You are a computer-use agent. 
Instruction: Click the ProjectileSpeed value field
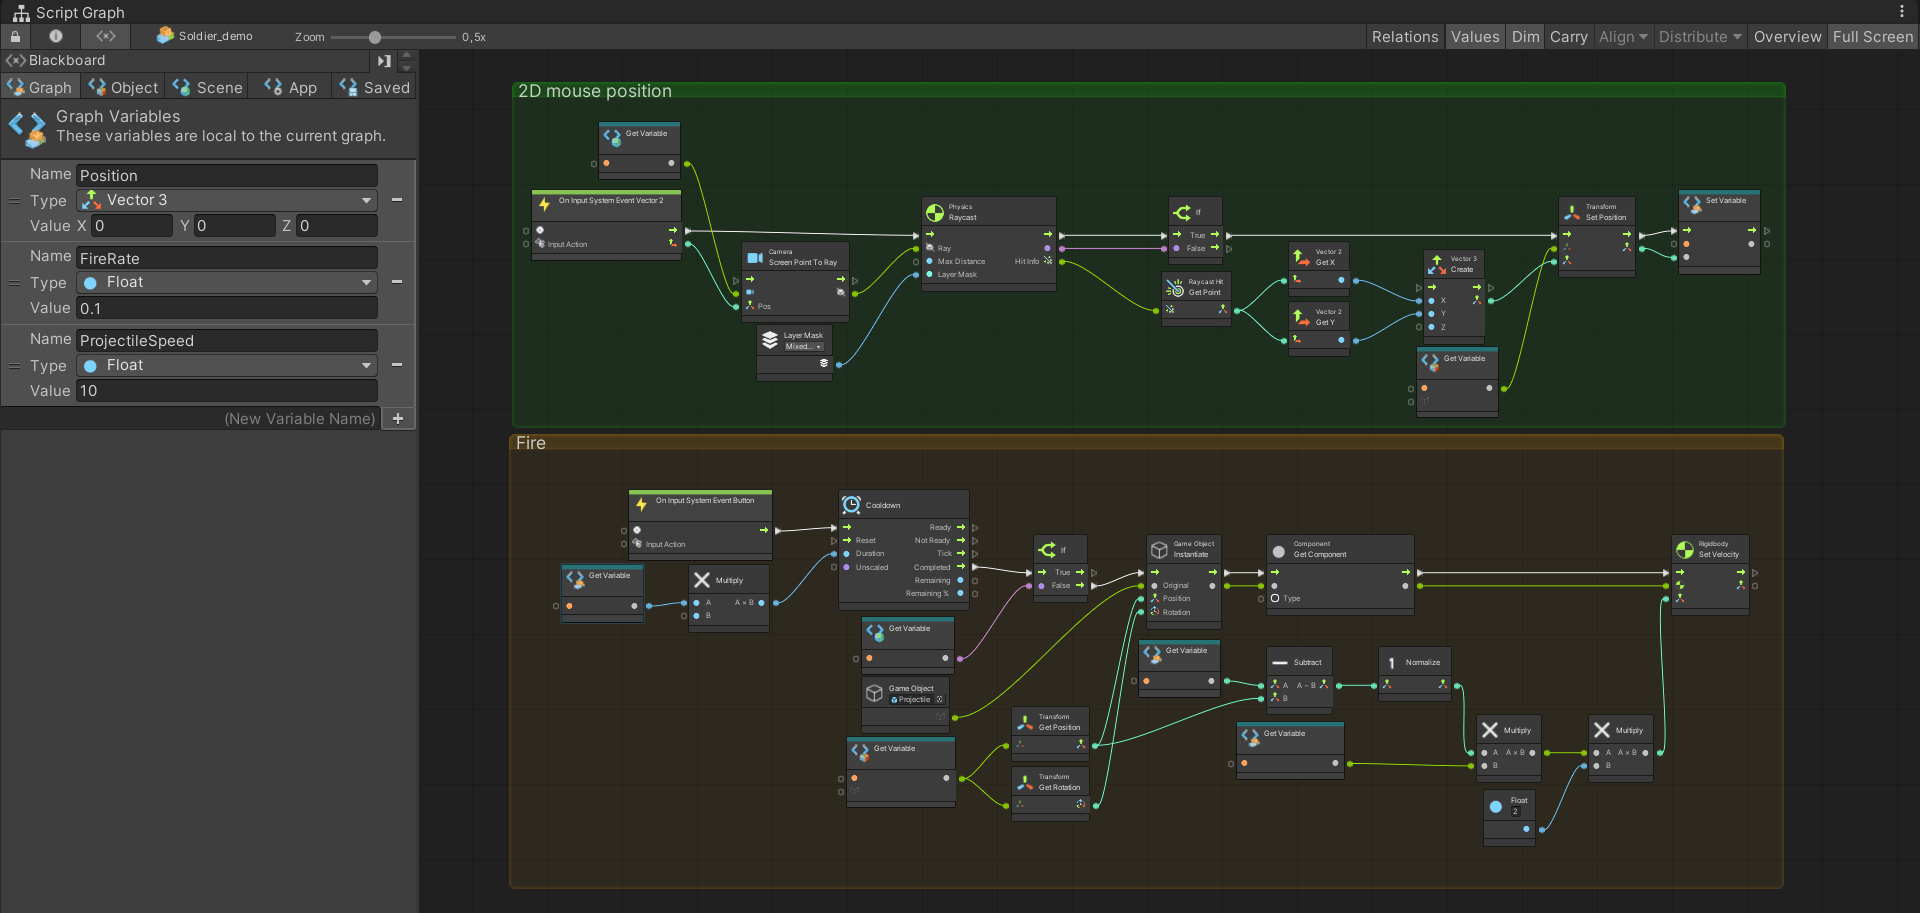[227, 390]
